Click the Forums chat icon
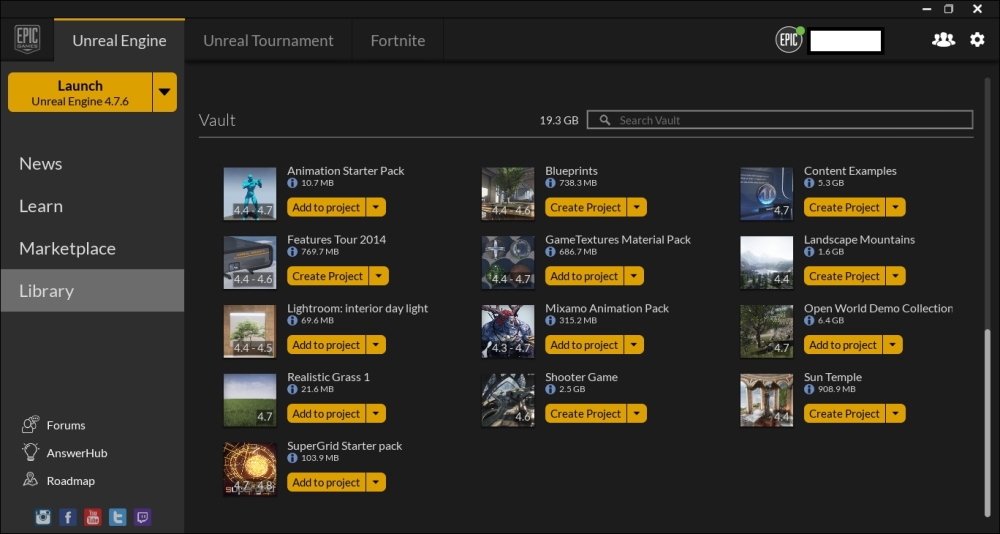1000x534 pixels. (x=30, y=424)
